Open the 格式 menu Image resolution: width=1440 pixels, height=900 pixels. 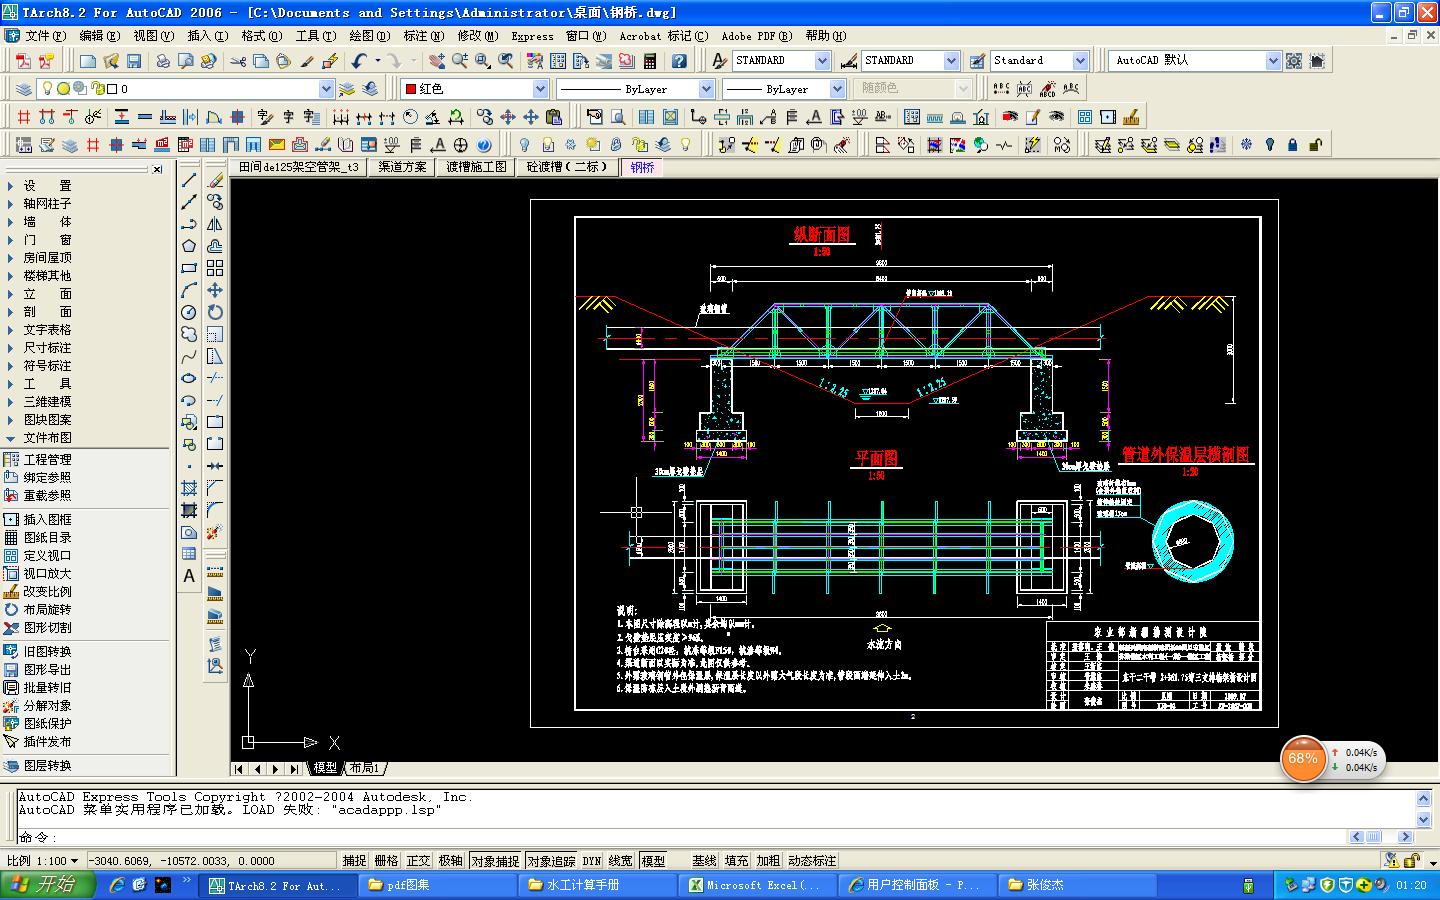coord(261,36)
